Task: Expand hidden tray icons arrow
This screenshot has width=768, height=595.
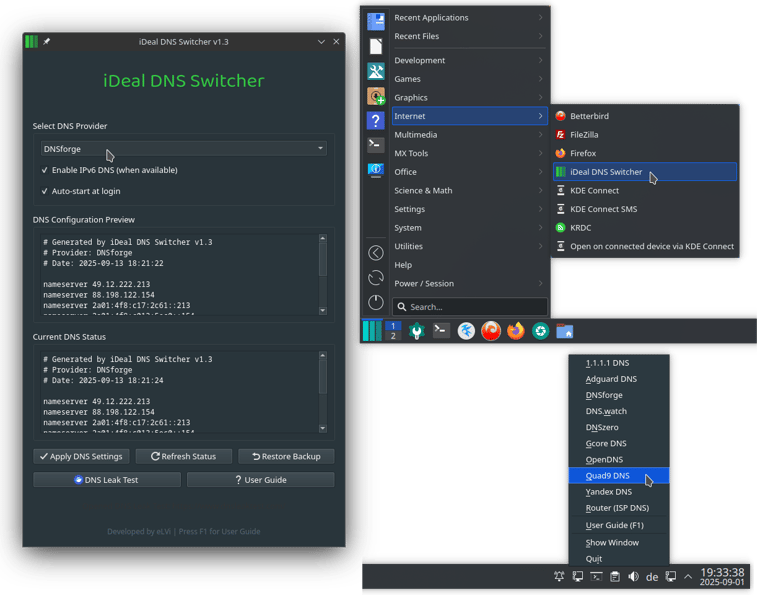Action: [688, 576]
